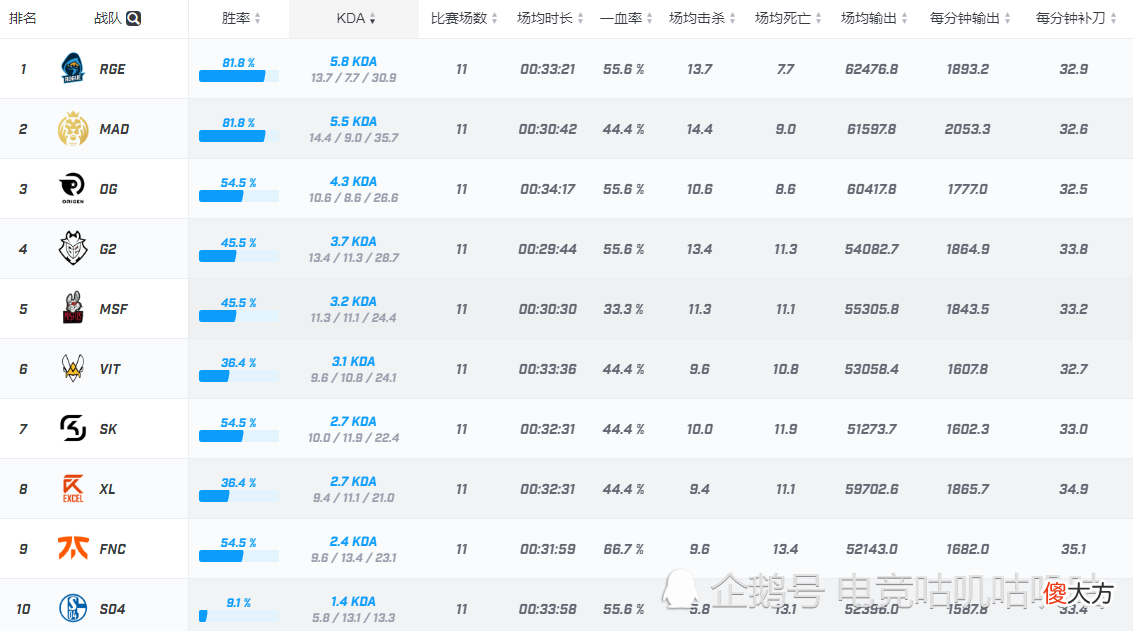Click the 00:29:44 average duration cell
Viewport: 1133px width, 631px height.
click(x=548, y=249)
